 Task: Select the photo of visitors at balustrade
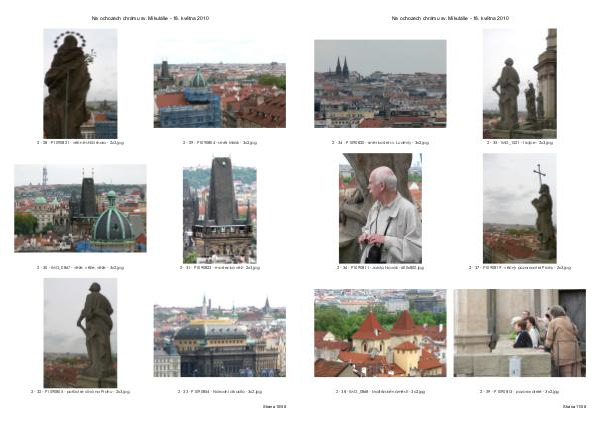point(519,333)
